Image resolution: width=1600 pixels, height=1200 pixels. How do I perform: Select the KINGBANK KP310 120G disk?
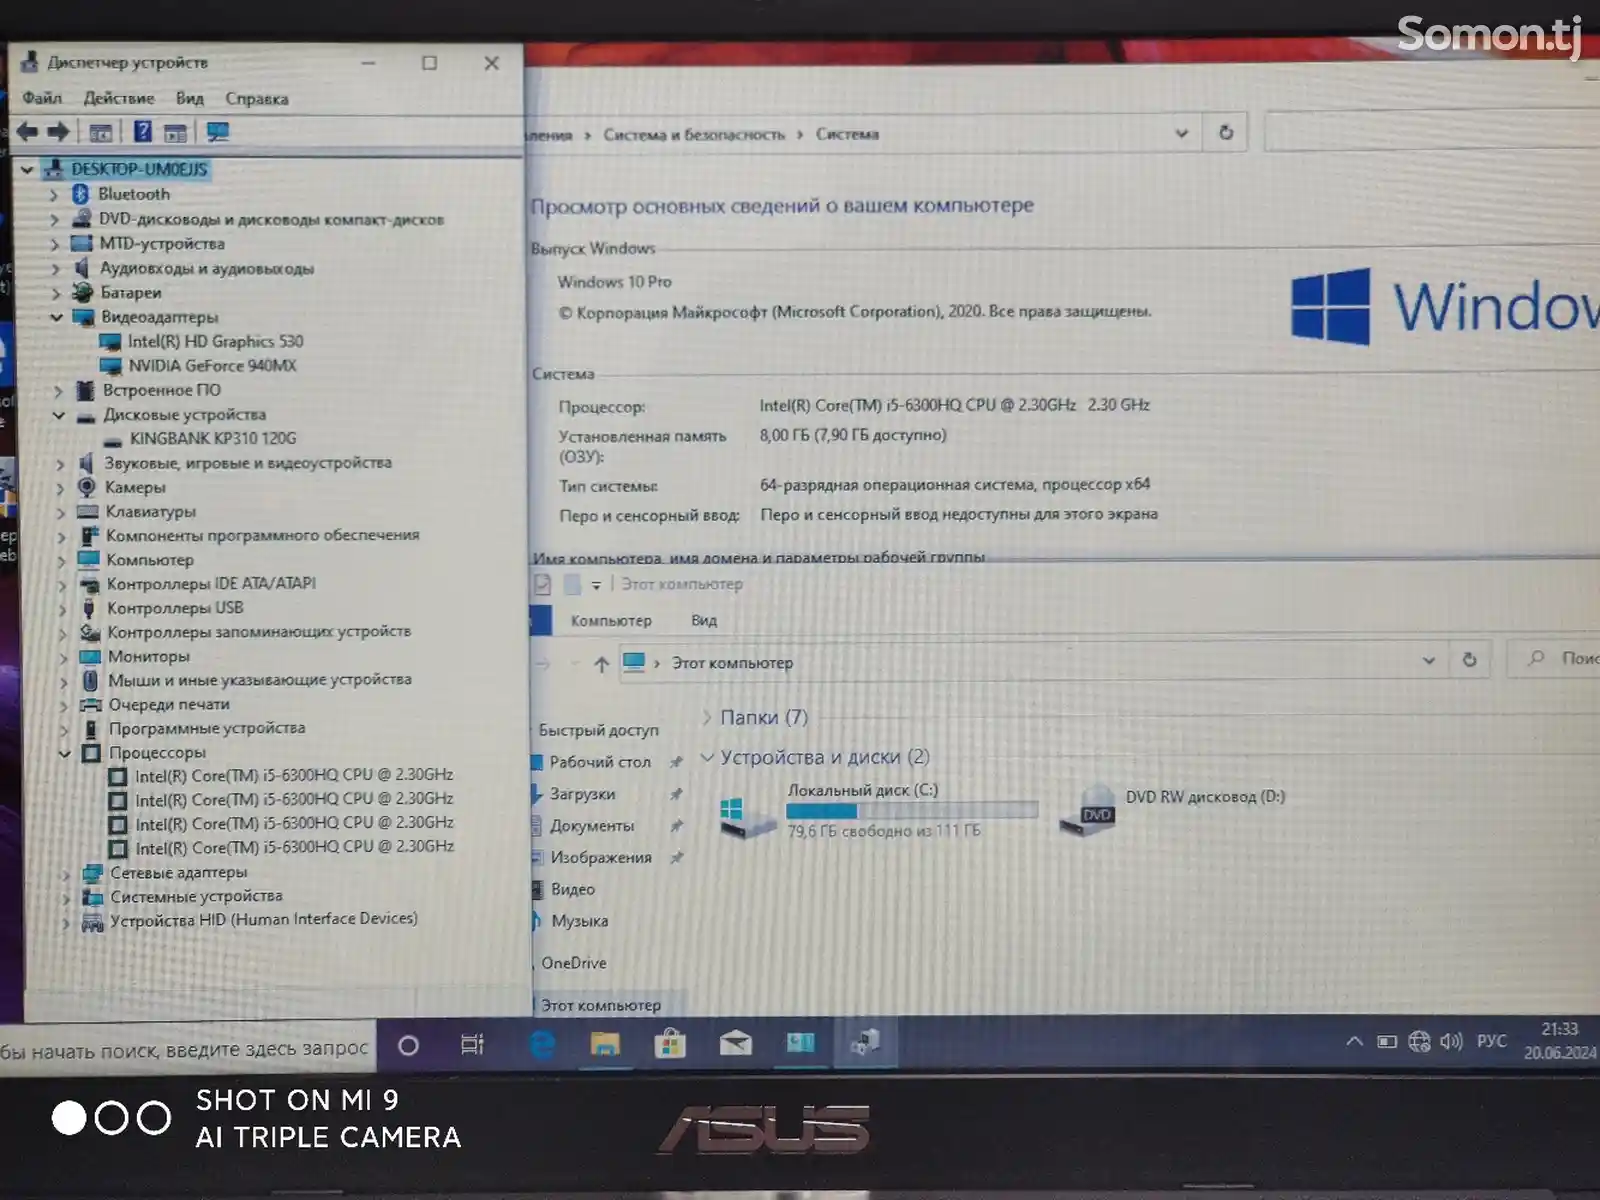click(213, 438)
